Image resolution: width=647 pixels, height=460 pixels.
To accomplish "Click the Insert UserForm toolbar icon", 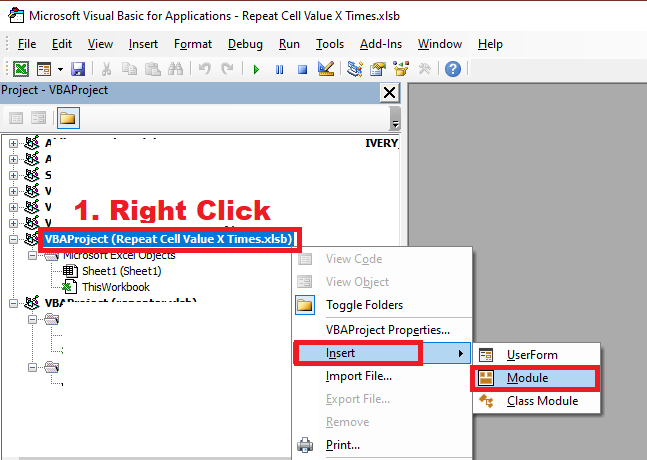I will coord(44,69).
